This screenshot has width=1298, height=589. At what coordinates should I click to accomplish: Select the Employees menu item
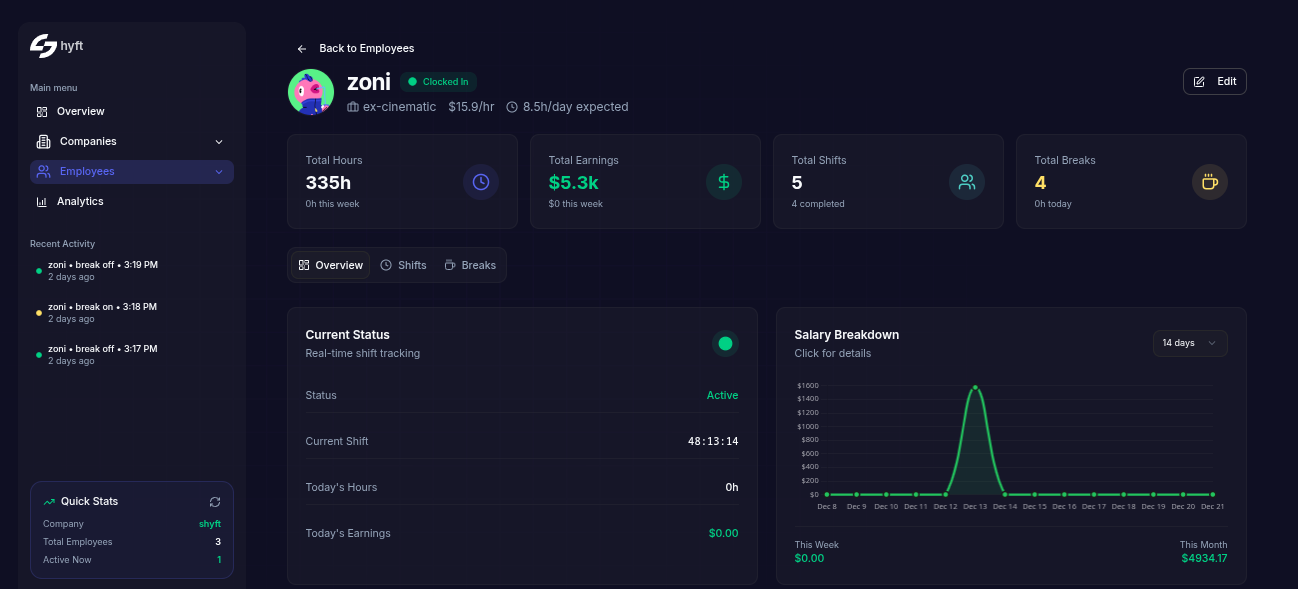(x=132, y=172)
